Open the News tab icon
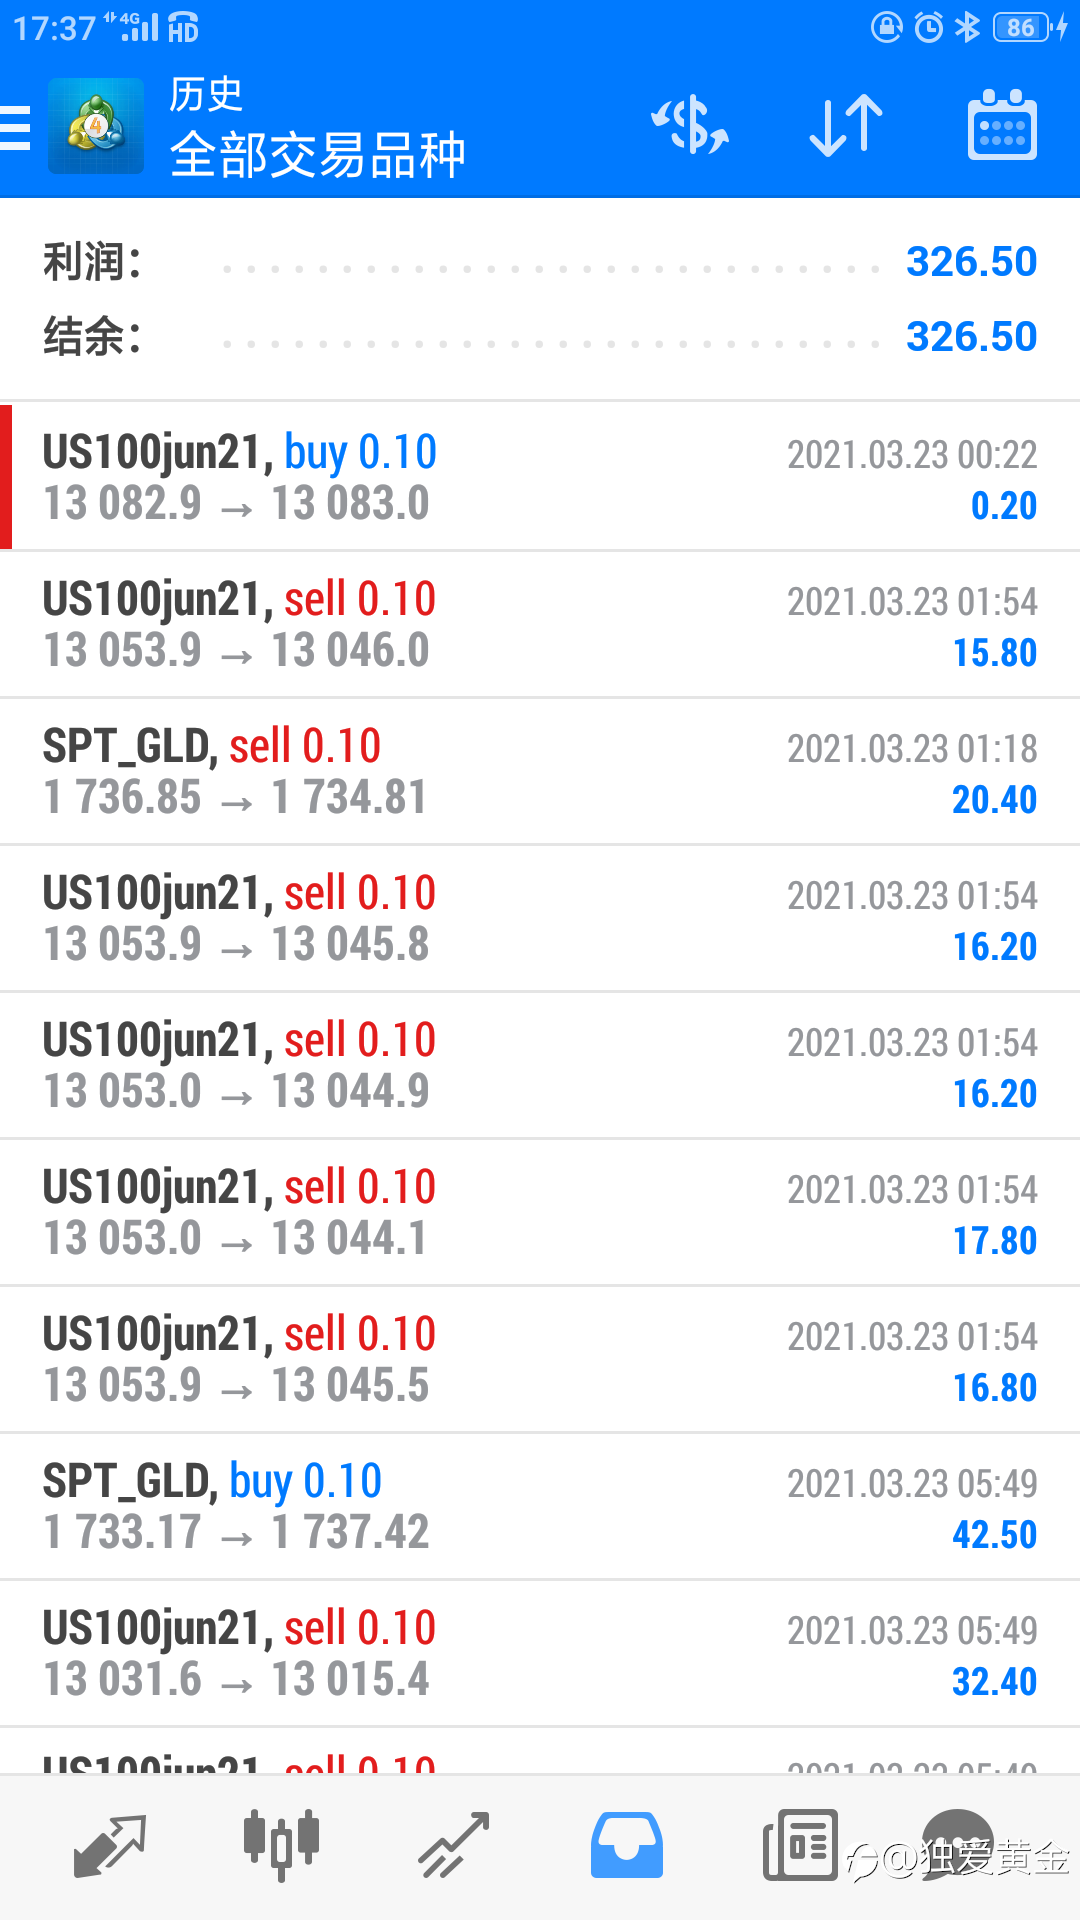 tap(800, 1846)
